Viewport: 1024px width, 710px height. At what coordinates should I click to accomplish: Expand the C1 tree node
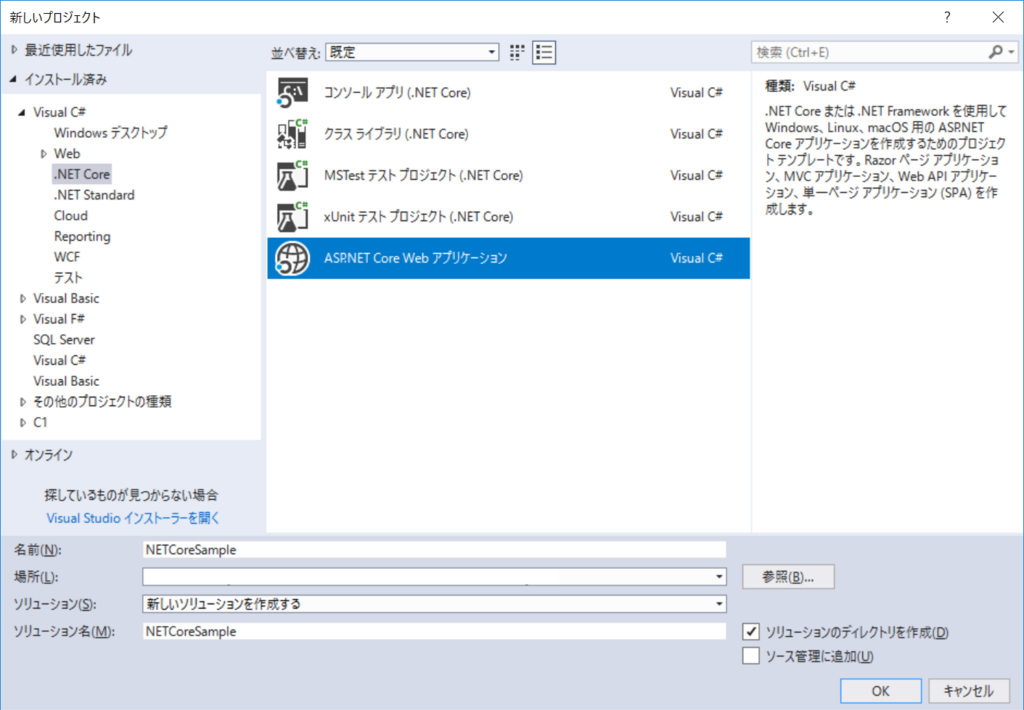[x=23, y=423]
